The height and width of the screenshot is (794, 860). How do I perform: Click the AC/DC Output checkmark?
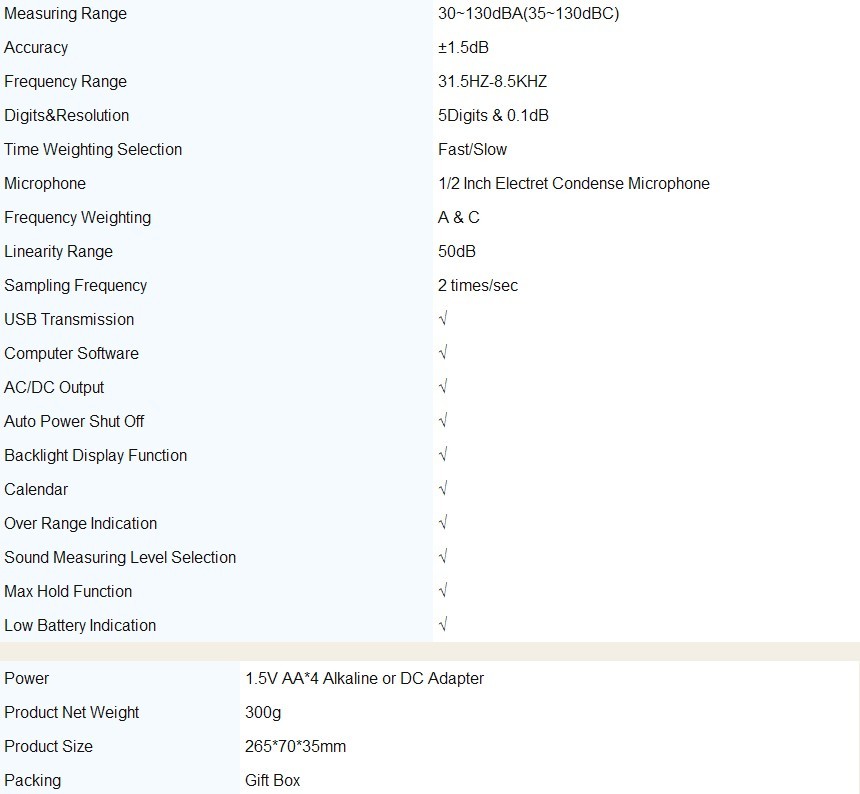(x=443, y=387)
